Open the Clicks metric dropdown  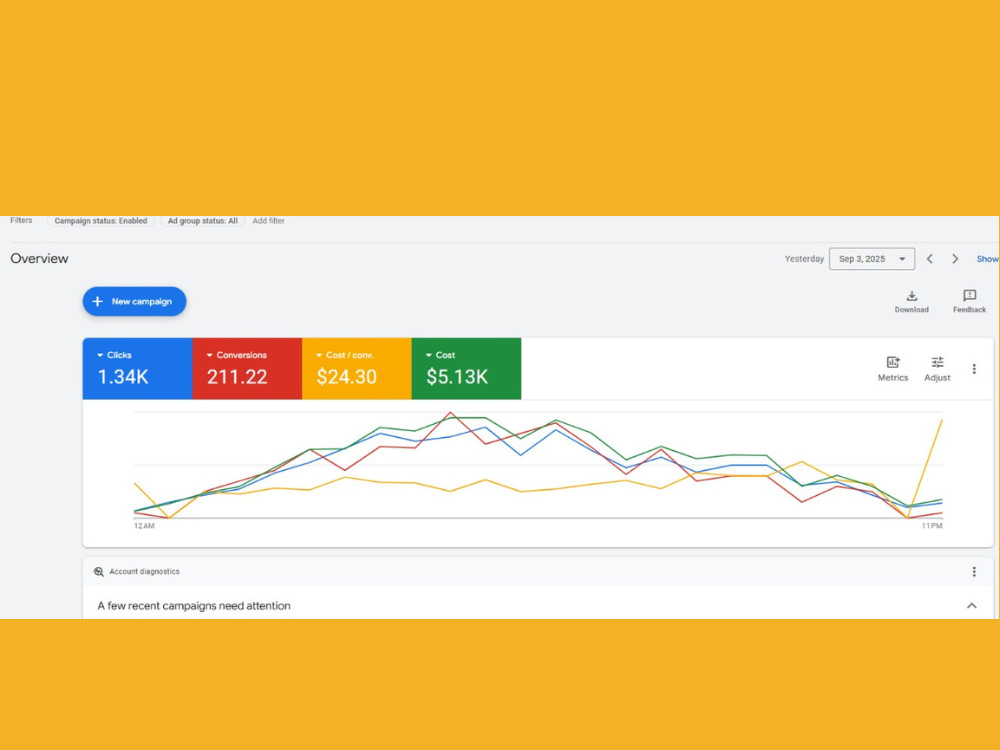(x=114, y=355)
